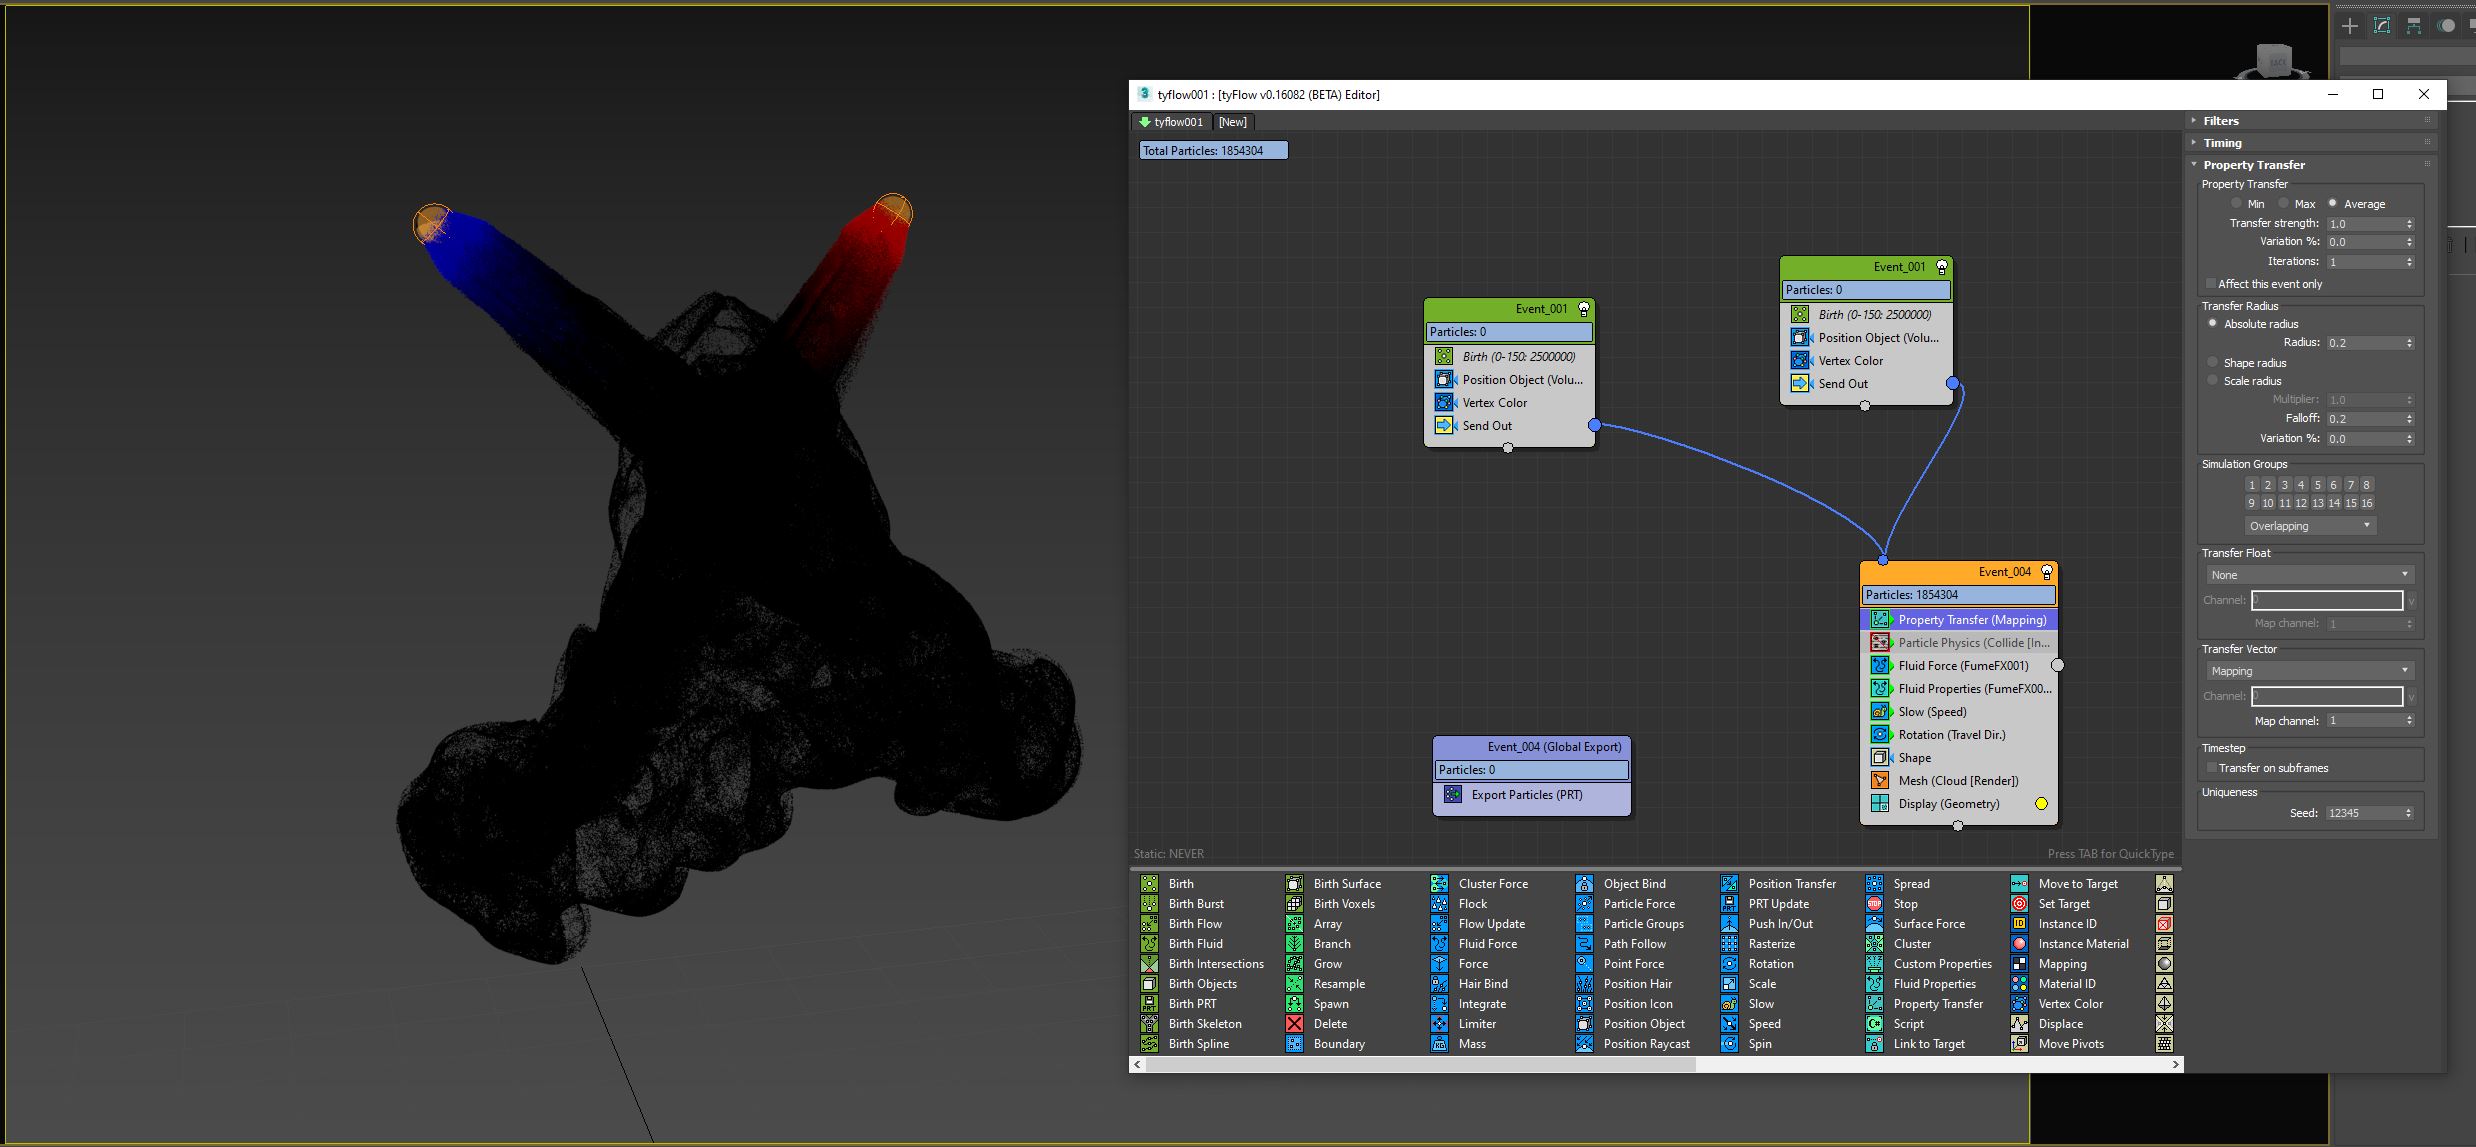The width and height of the screenshot is (2476, 1147).
Task: Enable Affect this event only checkbox
Action: coord(2211,284)
